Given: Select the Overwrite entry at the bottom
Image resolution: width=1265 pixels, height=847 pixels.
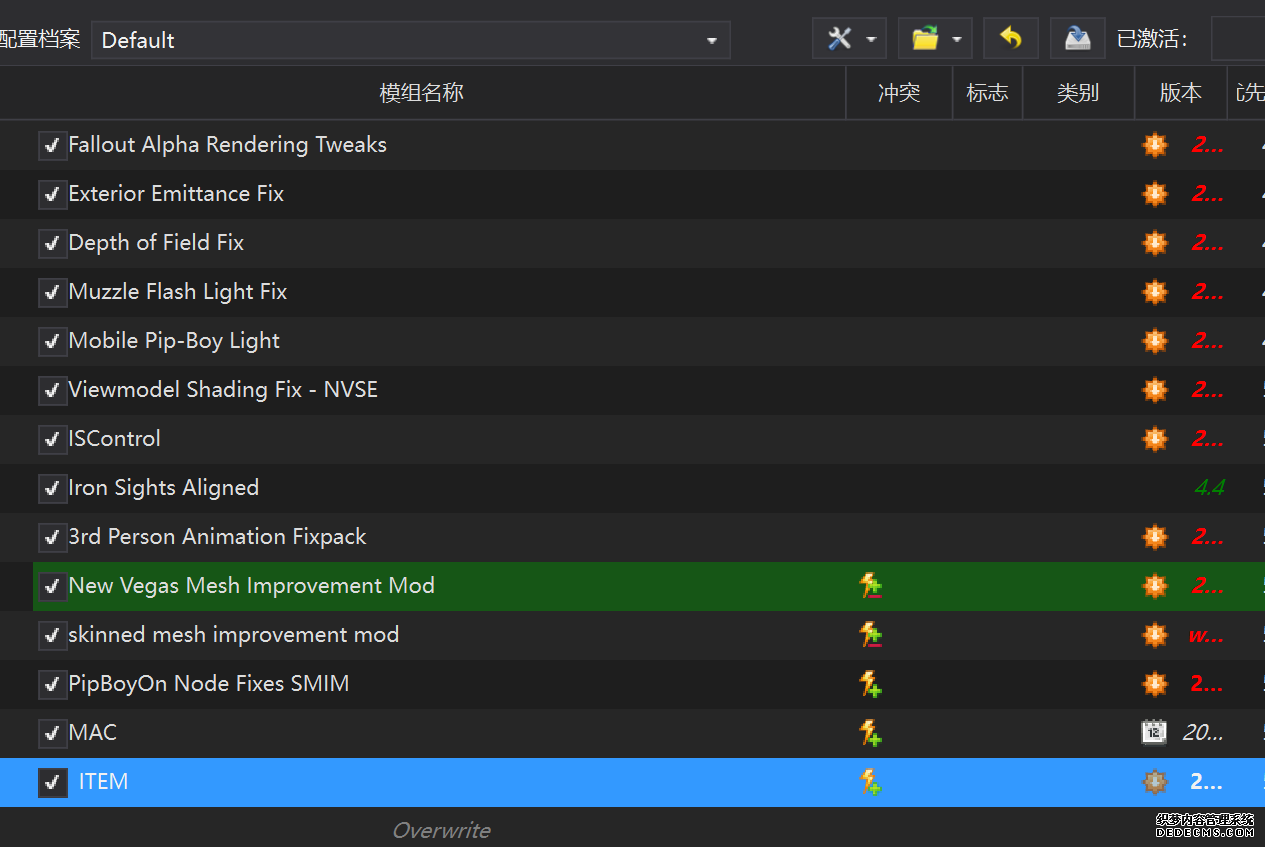Looking at the screenshot, I should coord(441,830).
